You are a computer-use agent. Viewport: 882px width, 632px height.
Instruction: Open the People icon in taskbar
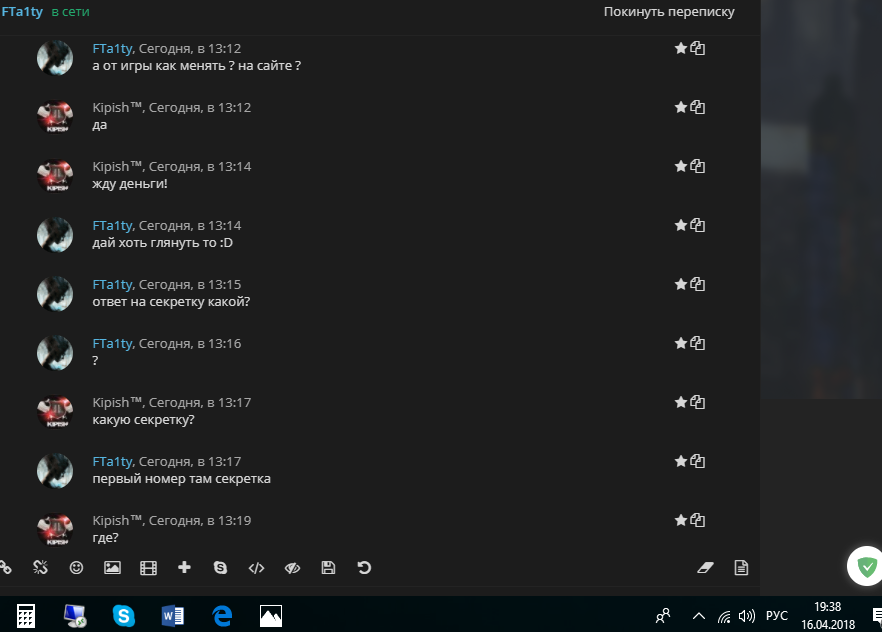pyautogui.click(x=663, y=616)
